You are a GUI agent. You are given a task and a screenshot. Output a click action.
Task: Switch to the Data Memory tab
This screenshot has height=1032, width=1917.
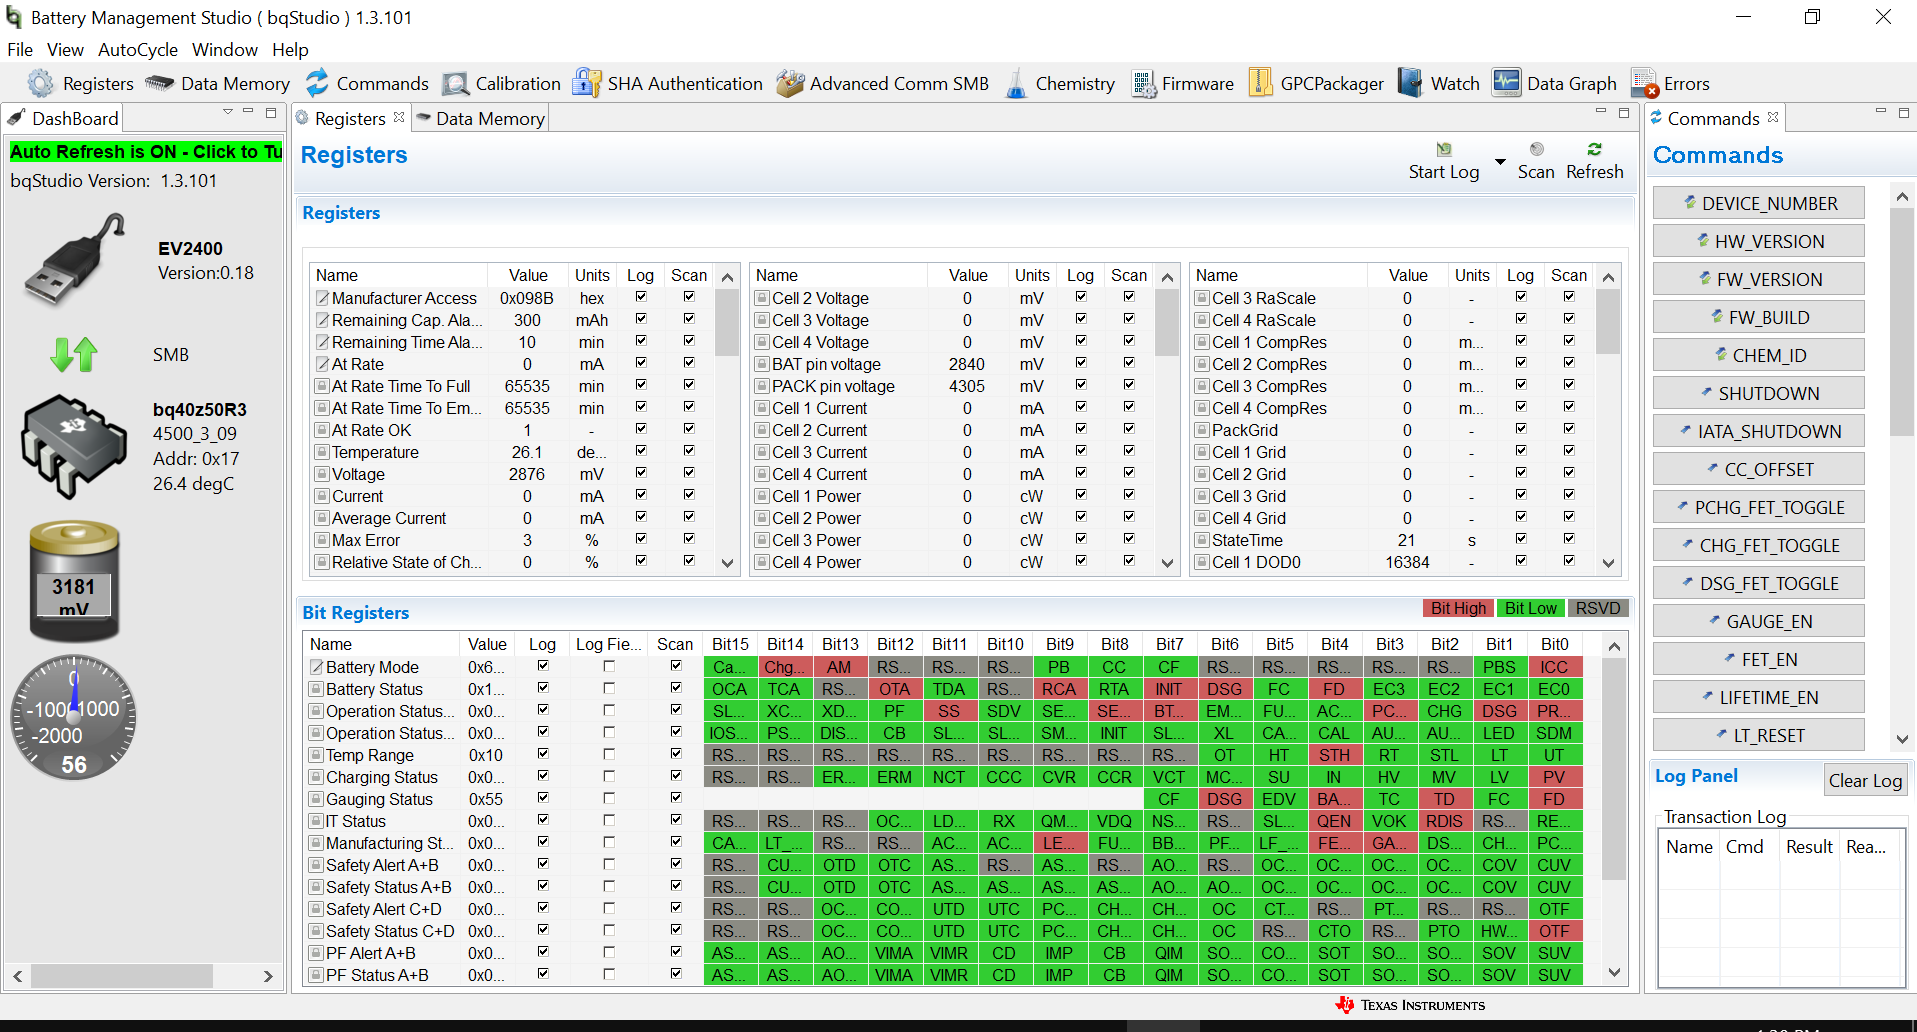[481, 118]
